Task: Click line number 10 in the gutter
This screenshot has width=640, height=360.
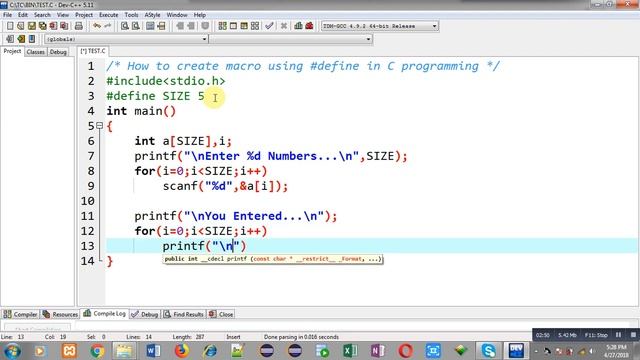Action: click(x=87, y=201)
